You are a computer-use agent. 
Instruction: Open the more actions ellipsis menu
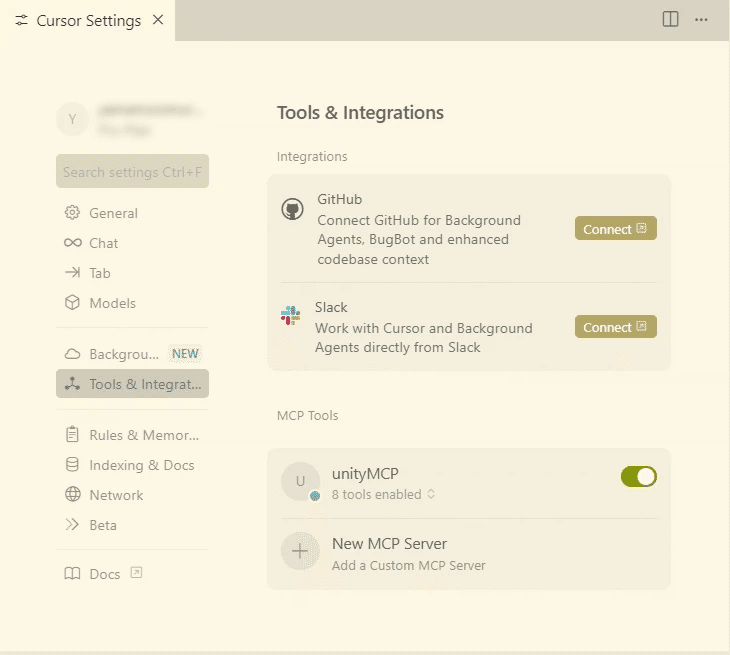coord(701,20)
